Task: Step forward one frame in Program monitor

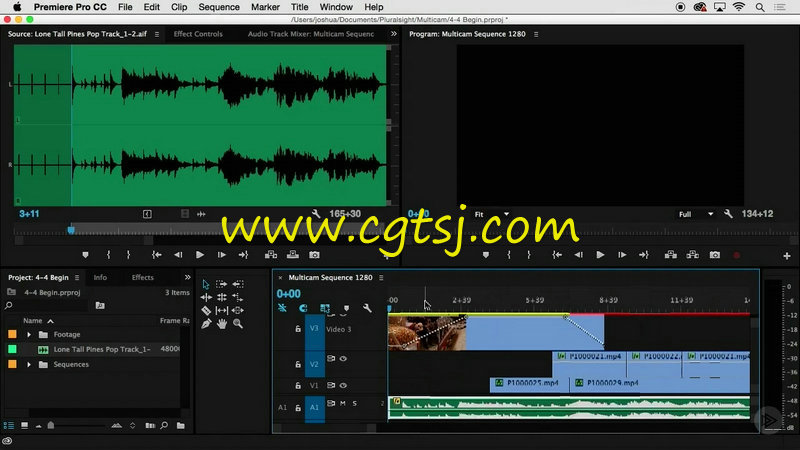Action: pos(622,255)
